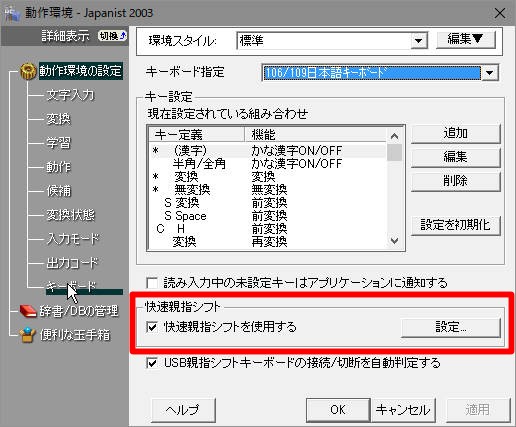
Task: Select 変換 in the settings tree
Action: 58,119
